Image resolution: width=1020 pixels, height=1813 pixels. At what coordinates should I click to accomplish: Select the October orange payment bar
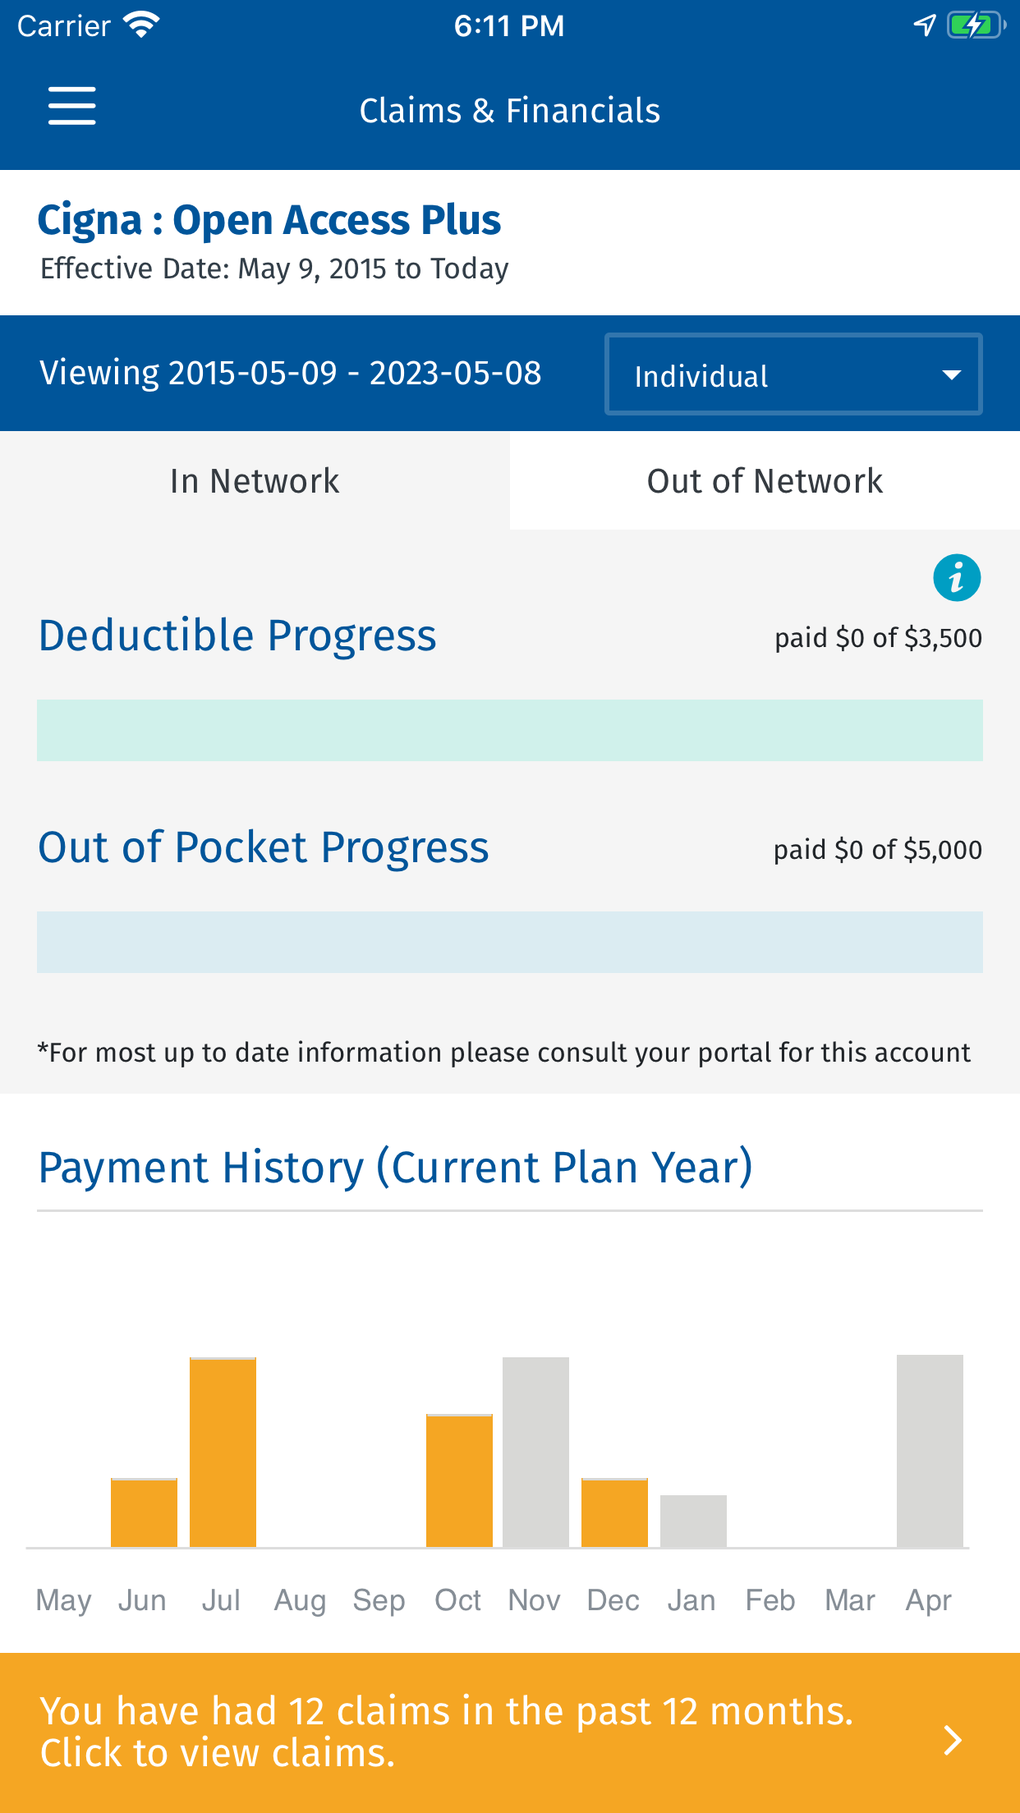(459, 1481)
